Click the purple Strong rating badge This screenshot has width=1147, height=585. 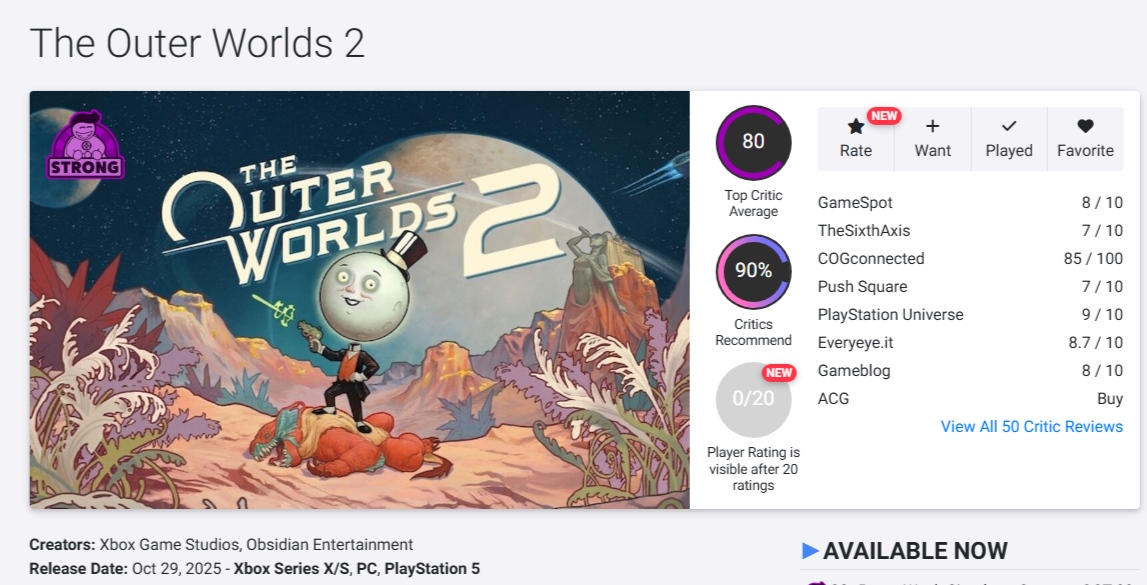coord(86,146)
